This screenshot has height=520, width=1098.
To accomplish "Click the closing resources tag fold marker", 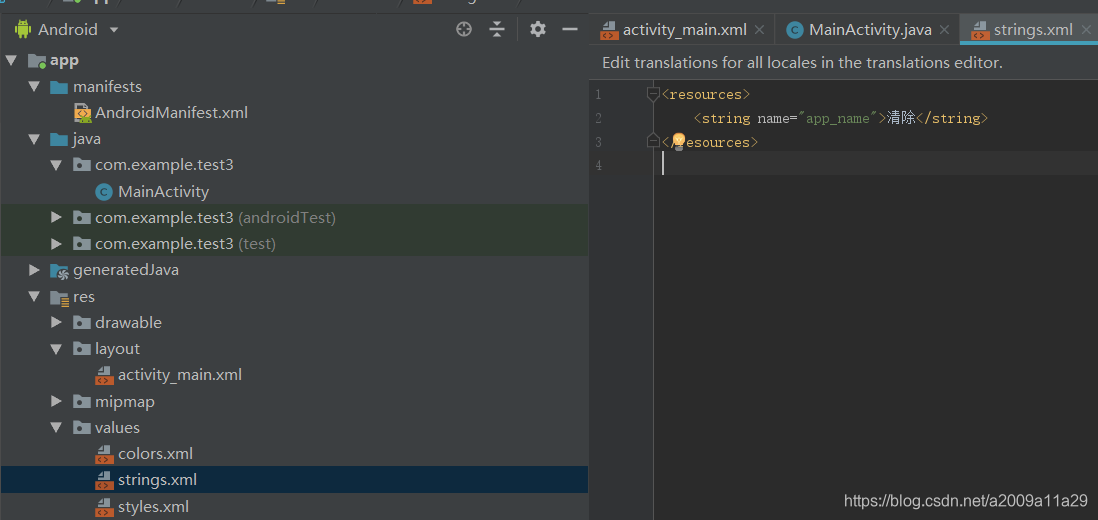I will [x=653, y=141].
